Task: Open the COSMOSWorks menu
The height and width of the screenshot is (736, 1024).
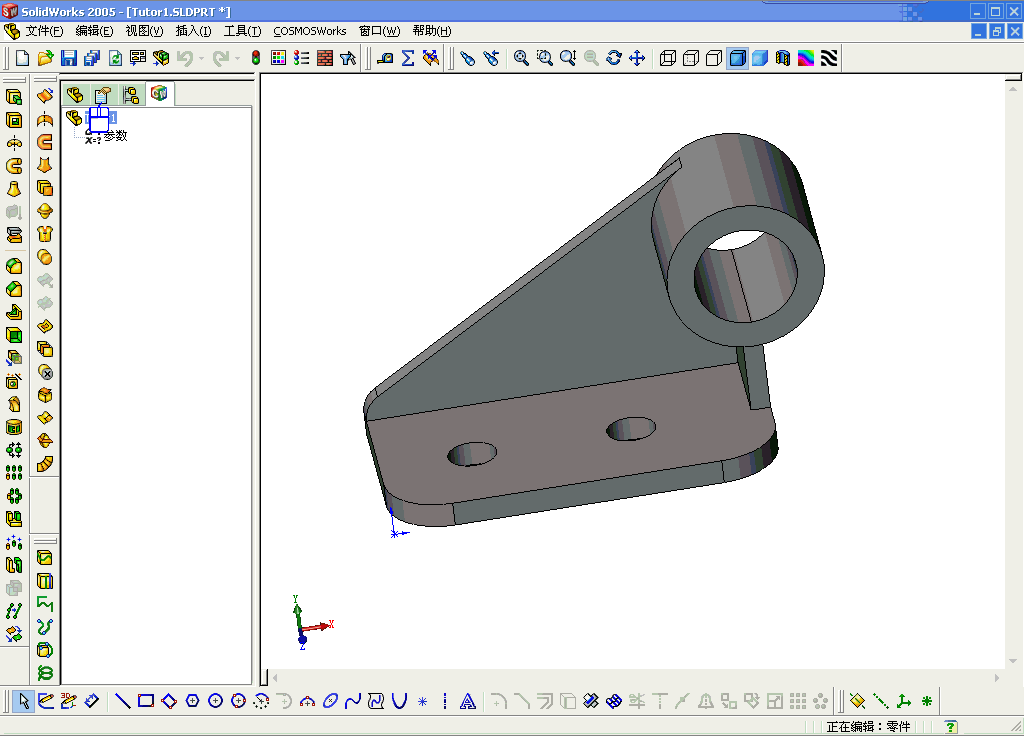Action: pyautogui.click(x=310, y=31)
